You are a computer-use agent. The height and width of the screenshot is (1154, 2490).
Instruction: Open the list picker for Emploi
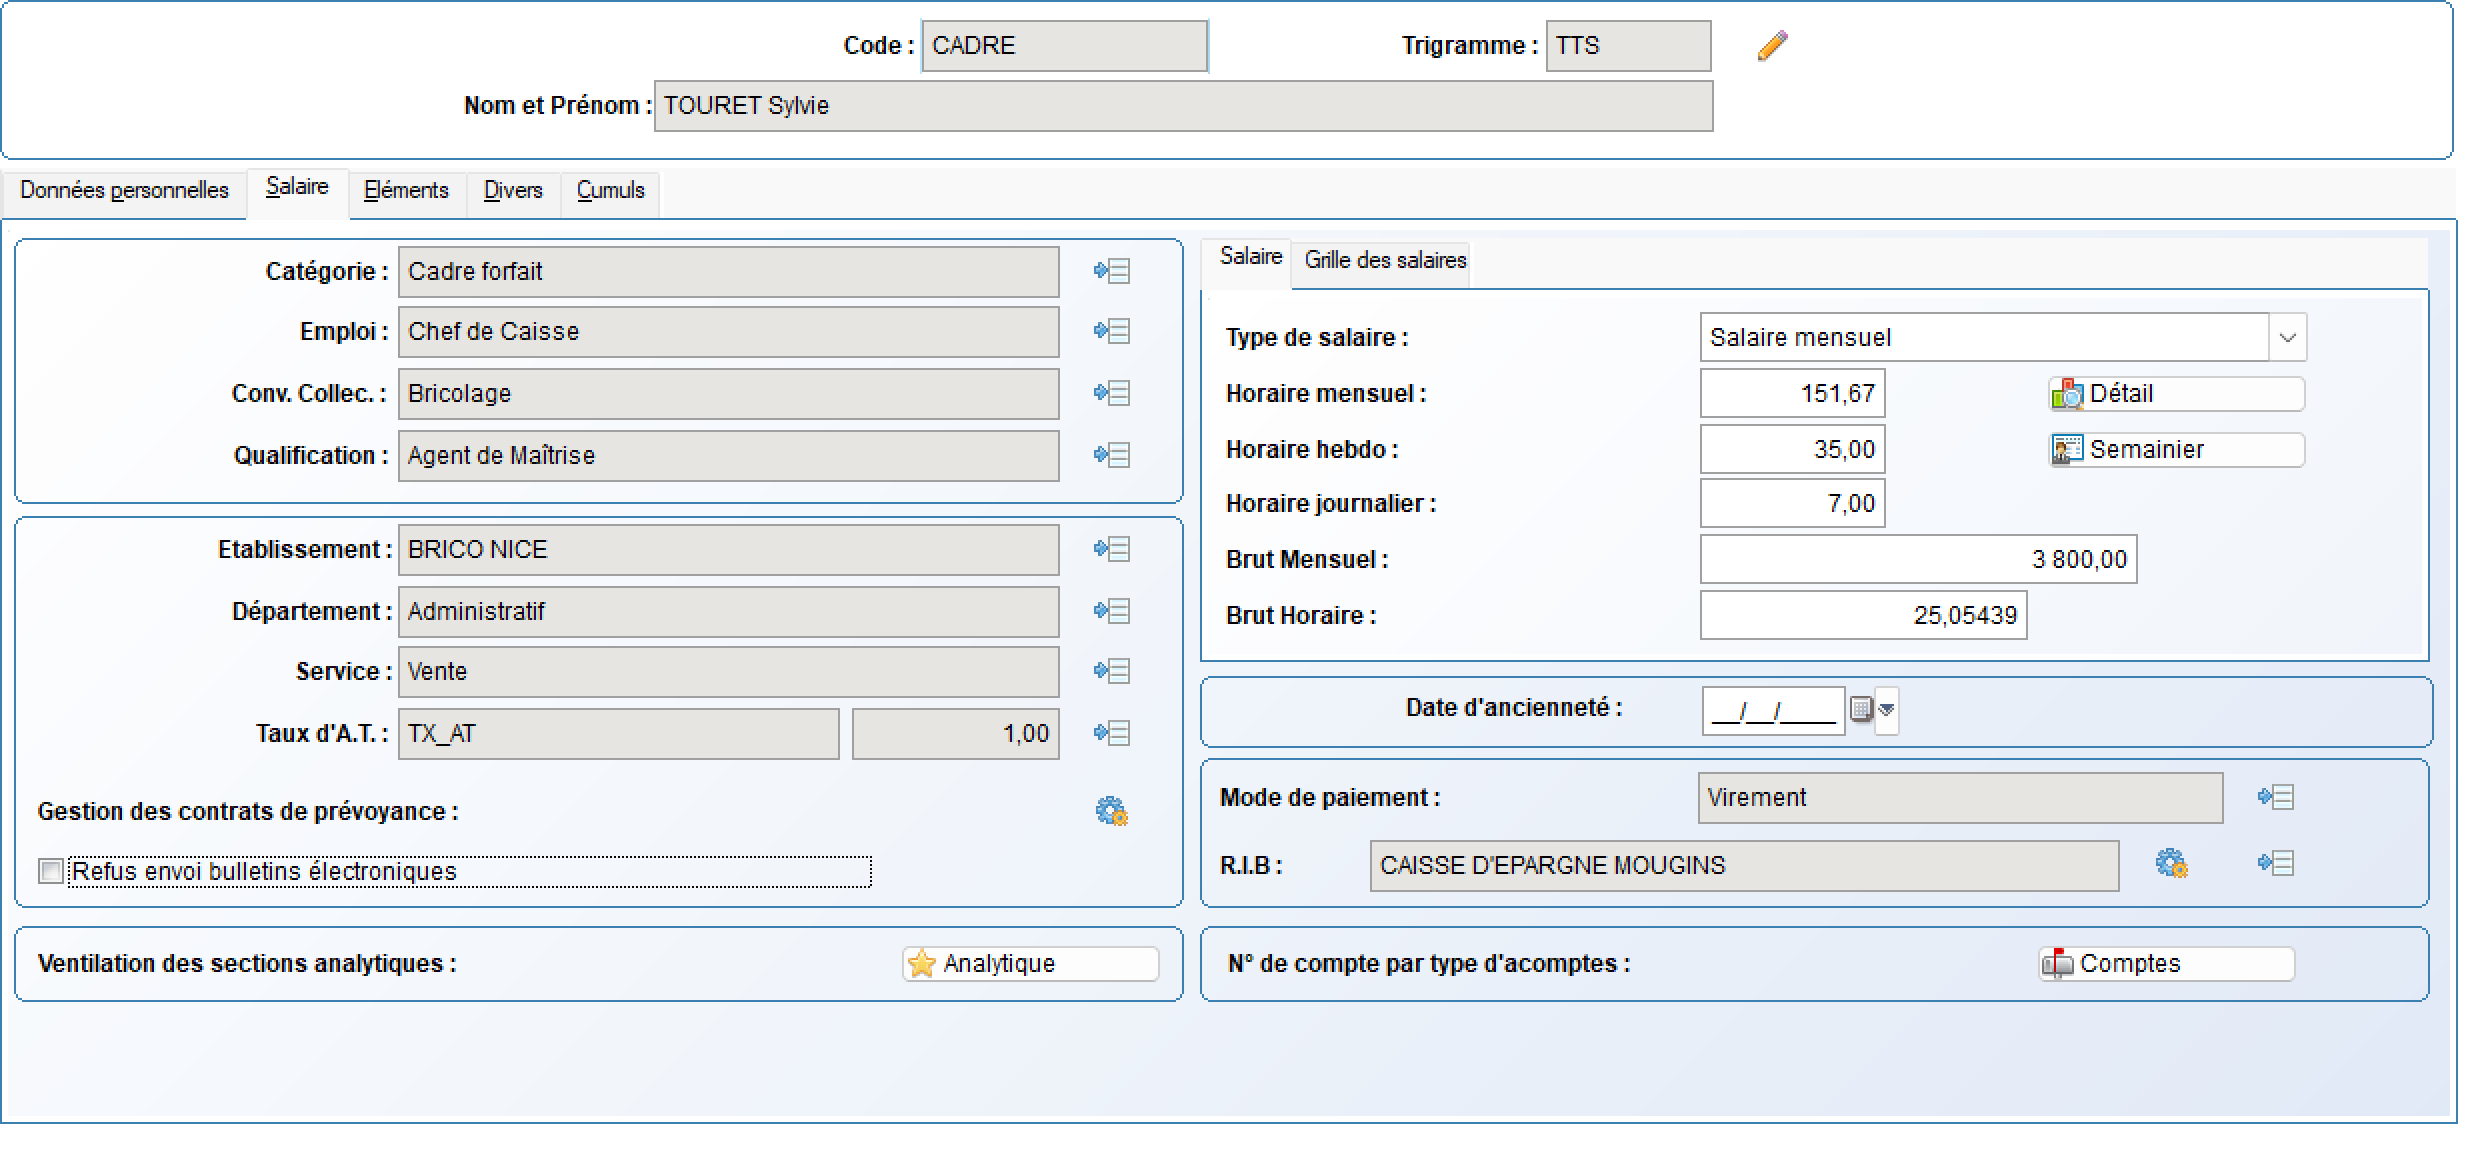pos(1112,331)
